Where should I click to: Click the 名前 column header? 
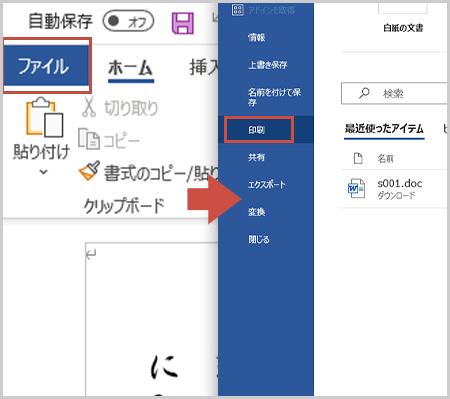click(x=385, y=159)
